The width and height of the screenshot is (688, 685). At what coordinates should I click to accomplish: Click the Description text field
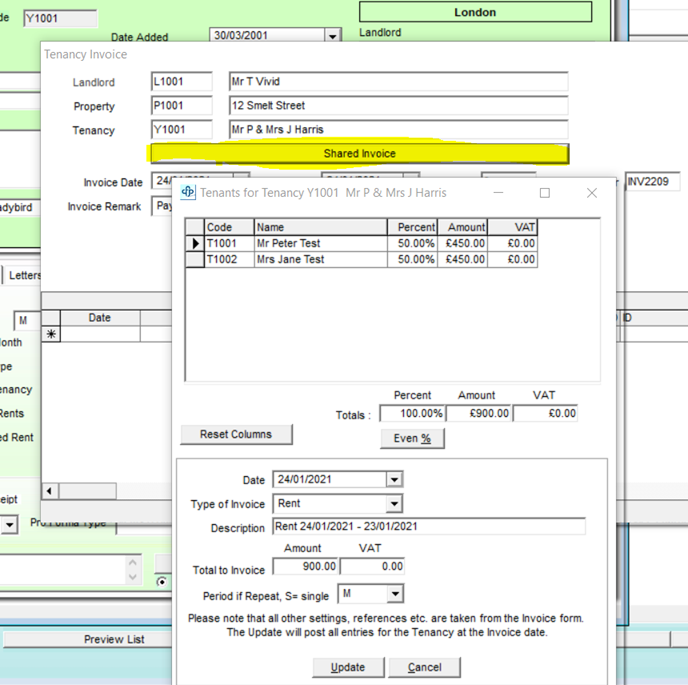(x=428, y=527)
